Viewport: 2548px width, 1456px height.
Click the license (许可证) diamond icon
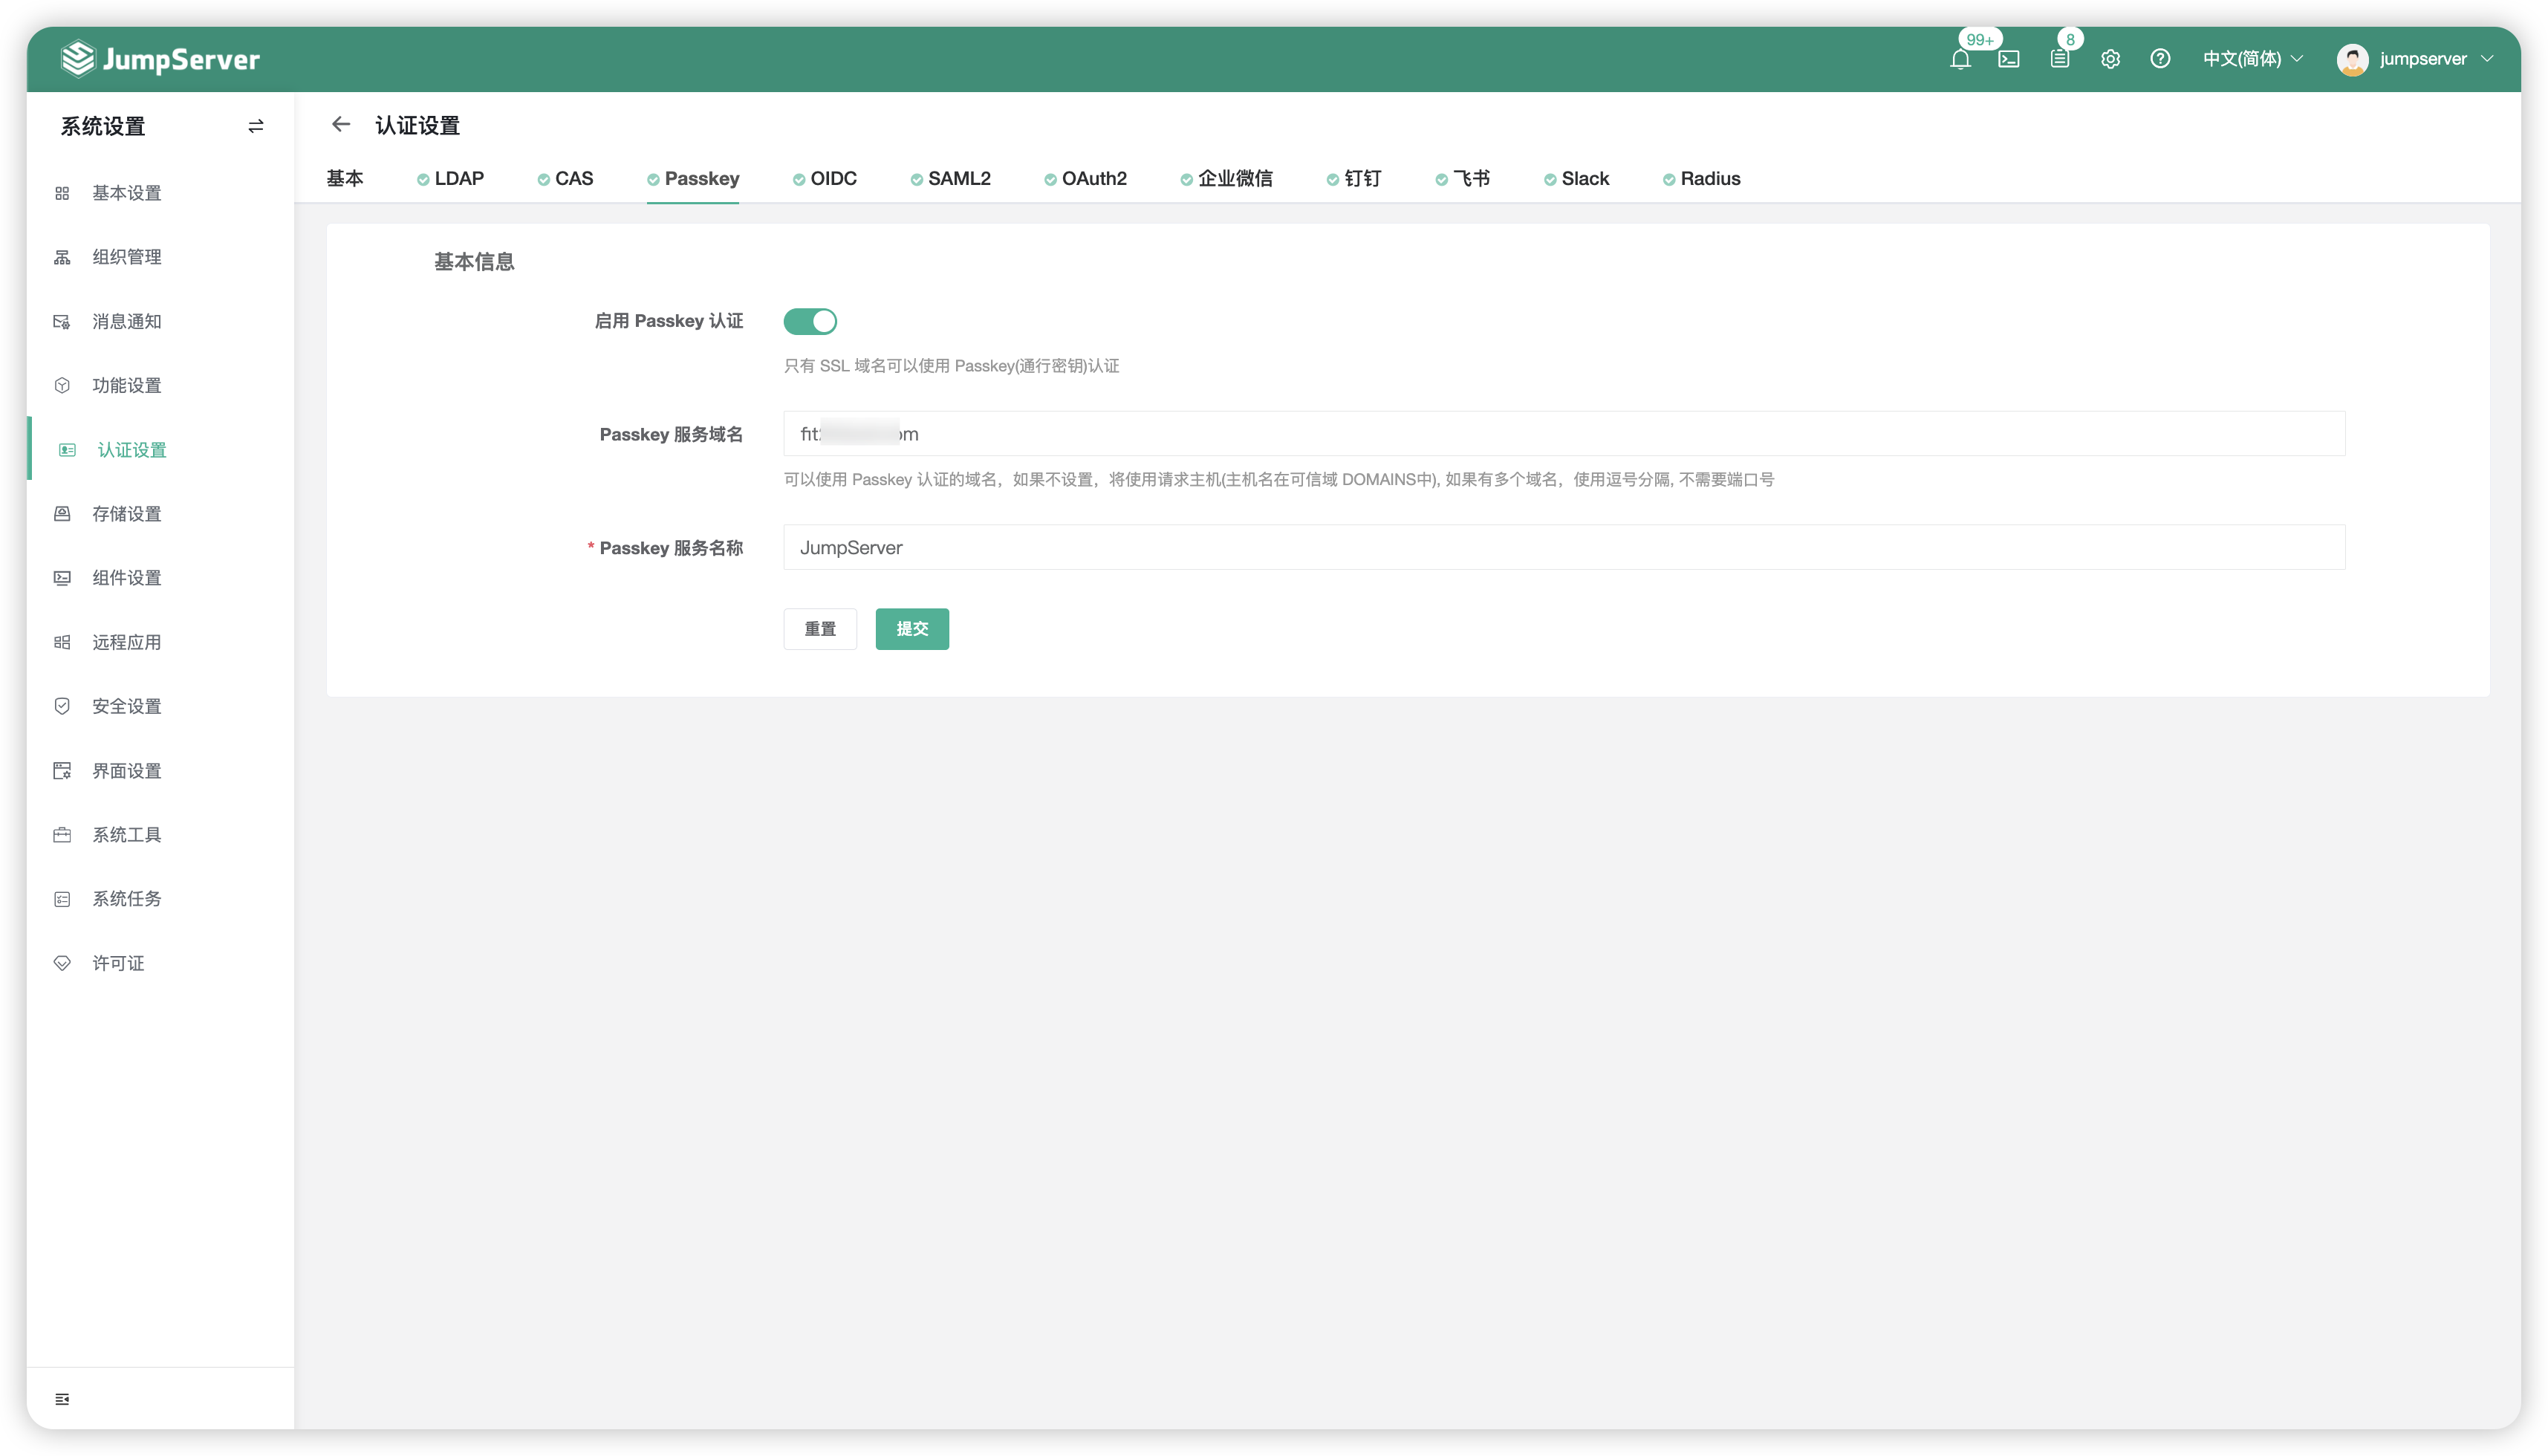click(x=62, y=963)
